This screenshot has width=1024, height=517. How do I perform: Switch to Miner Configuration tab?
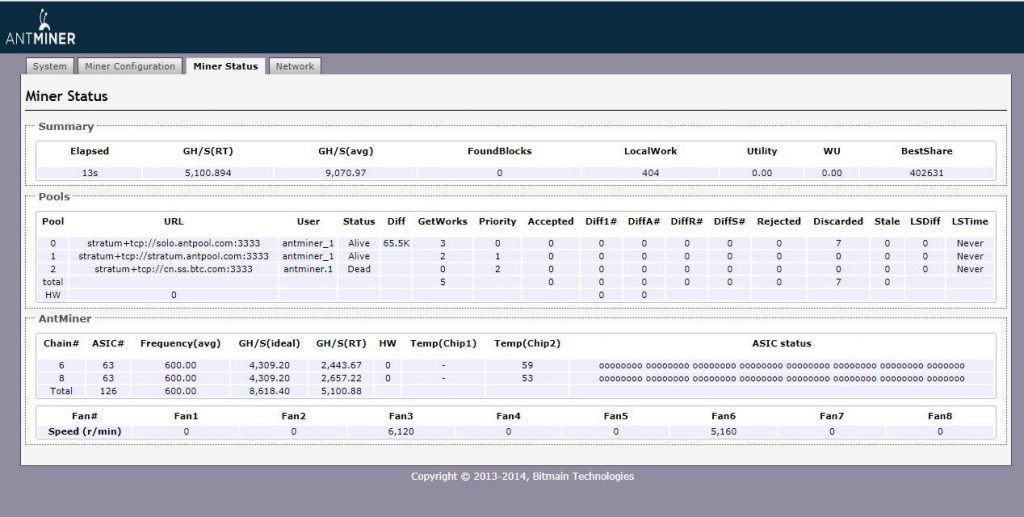[x=130, y=66]
